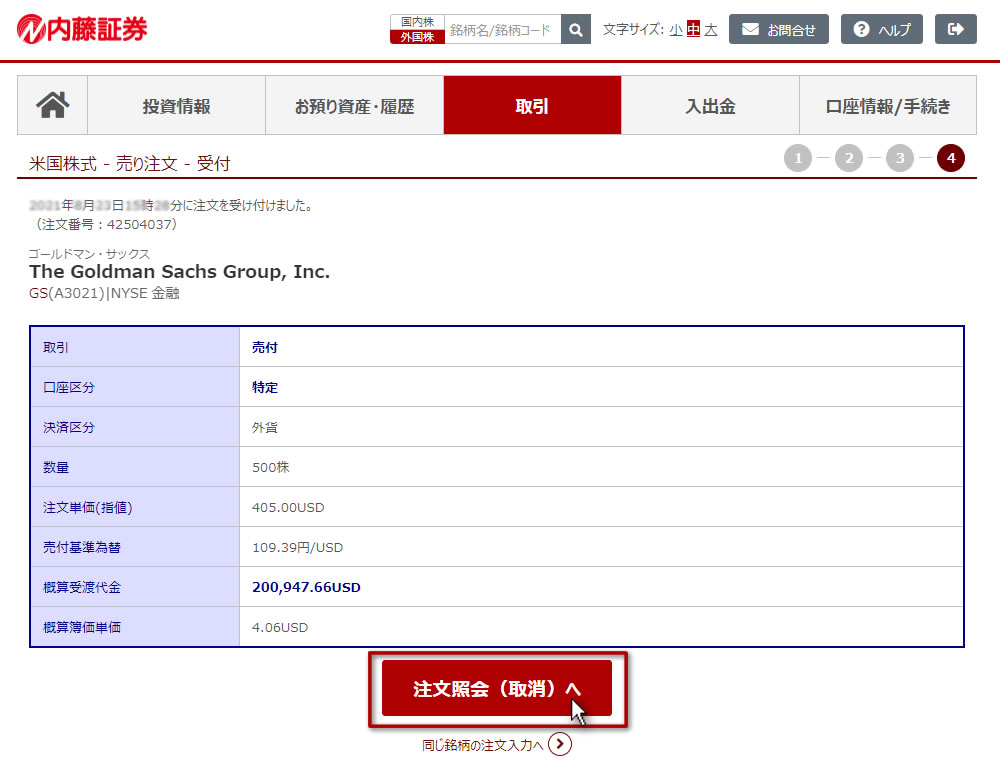This screenshot has height=775, width=1000.
Task: Select the 109.39円/USD exchange rate
Action: 297,548
